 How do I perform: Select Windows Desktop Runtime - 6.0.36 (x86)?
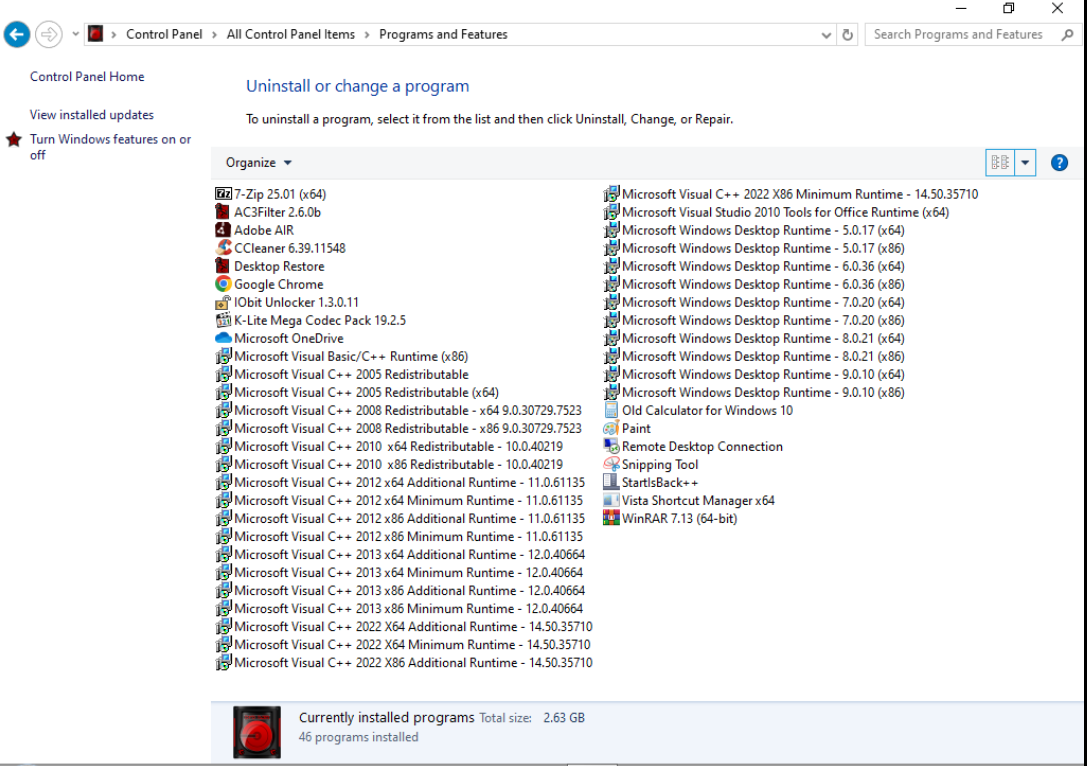[763, 284]
